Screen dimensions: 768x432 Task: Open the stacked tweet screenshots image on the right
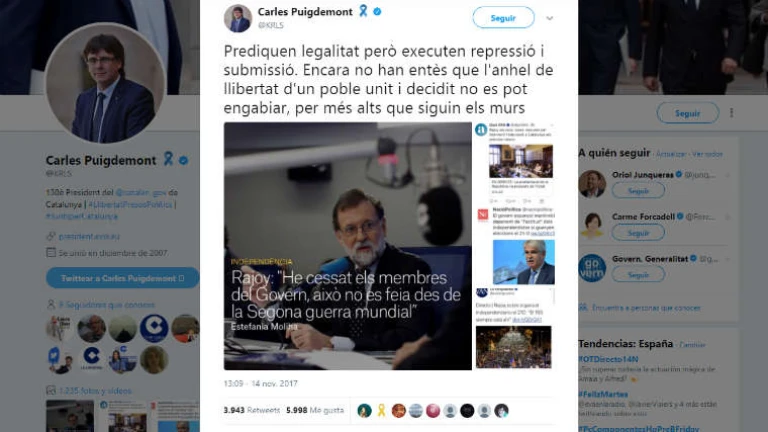pos(514,246)
